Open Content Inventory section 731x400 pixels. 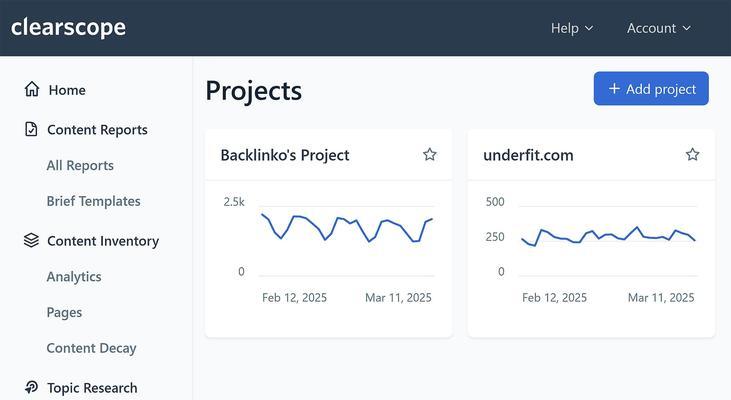tap(103, 241)
